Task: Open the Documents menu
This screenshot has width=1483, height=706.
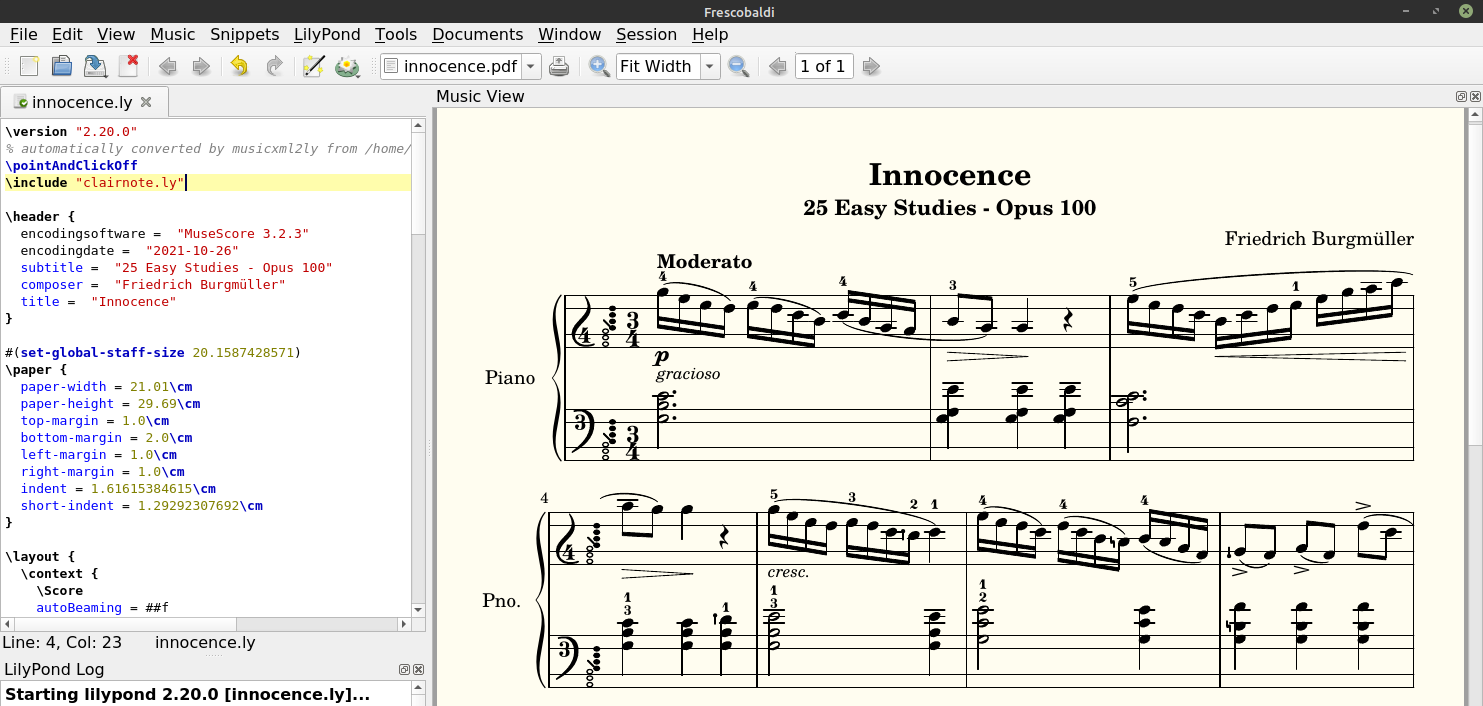Action: pyautogui.click(x=478, y=34)
